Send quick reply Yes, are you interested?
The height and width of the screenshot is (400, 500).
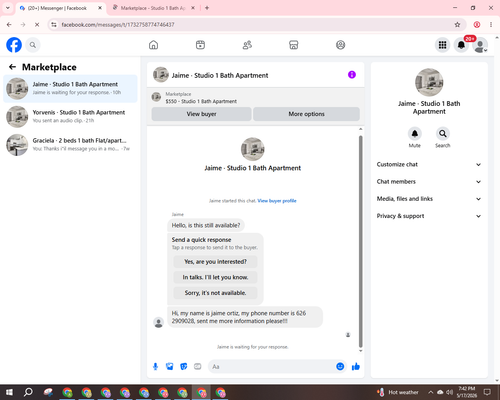click(215, 262)
